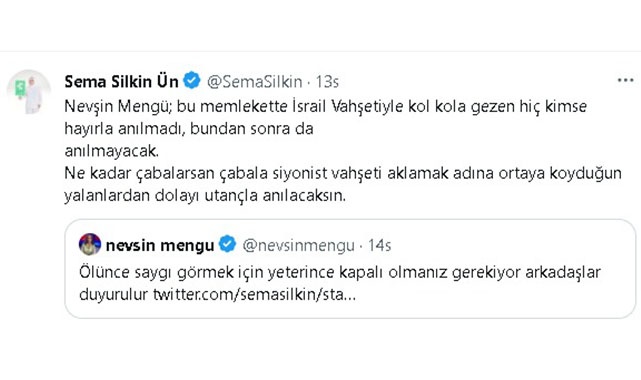The width and height of the screenshot is (641, 380).
Task: Click the 13s tweet timestamp
Action: pos(327,82)
